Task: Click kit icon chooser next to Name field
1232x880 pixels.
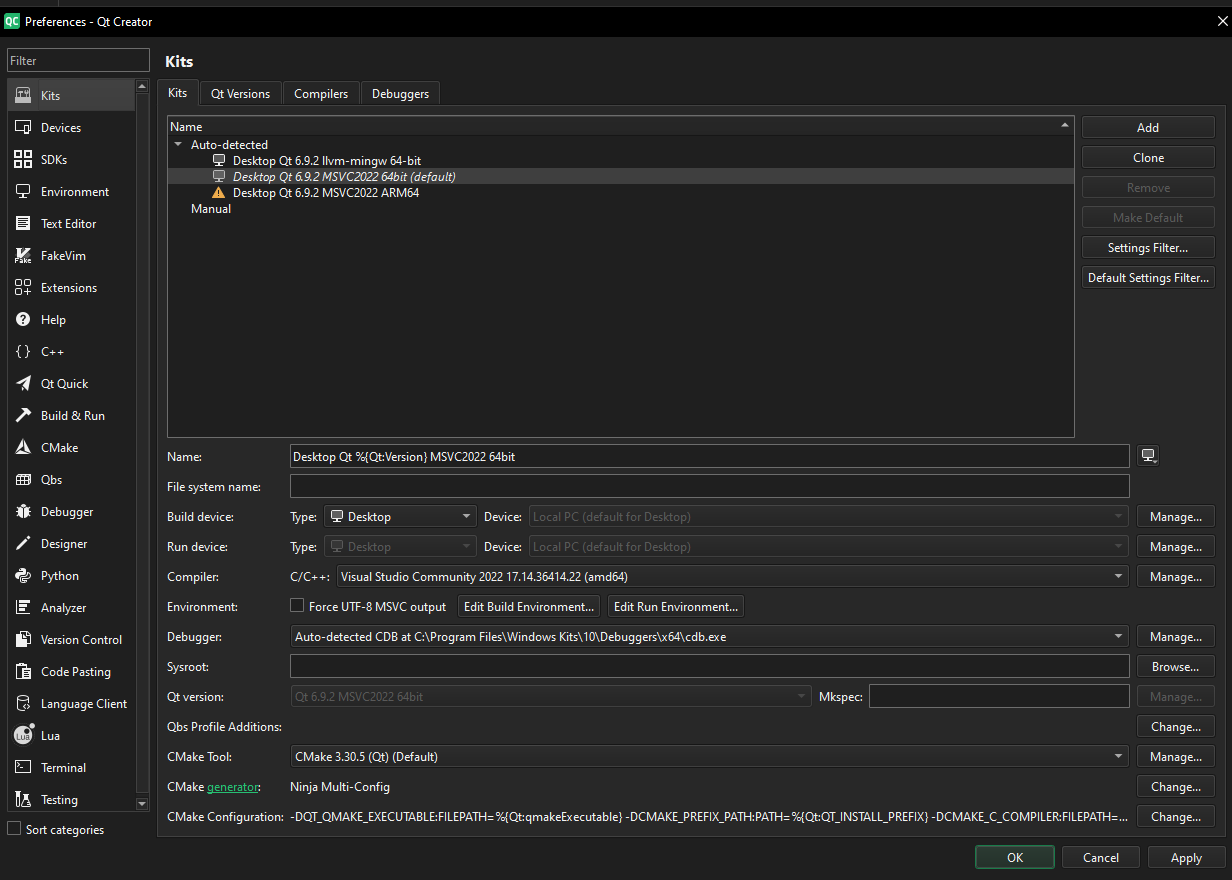Action: click(x=1148, y=456)
